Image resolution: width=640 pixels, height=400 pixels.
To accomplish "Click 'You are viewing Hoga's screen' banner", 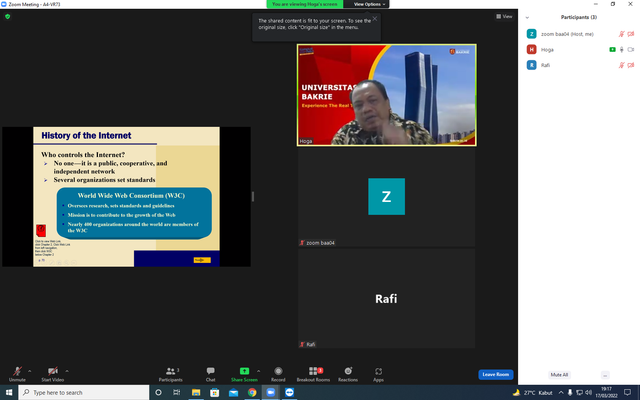I will (x=304, y=4).
